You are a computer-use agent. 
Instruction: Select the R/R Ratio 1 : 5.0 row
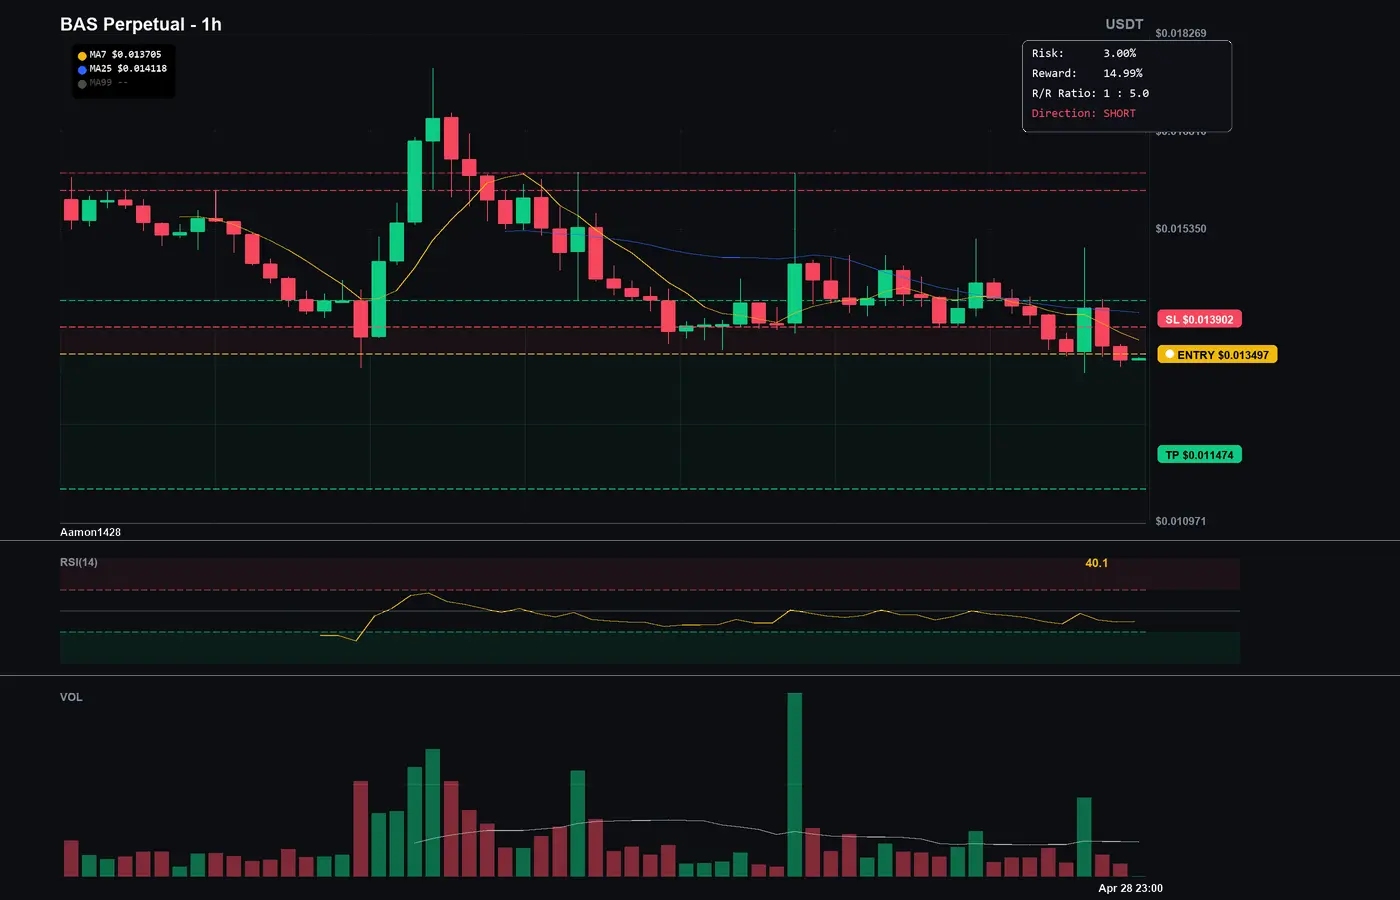tap(1090, 93)
